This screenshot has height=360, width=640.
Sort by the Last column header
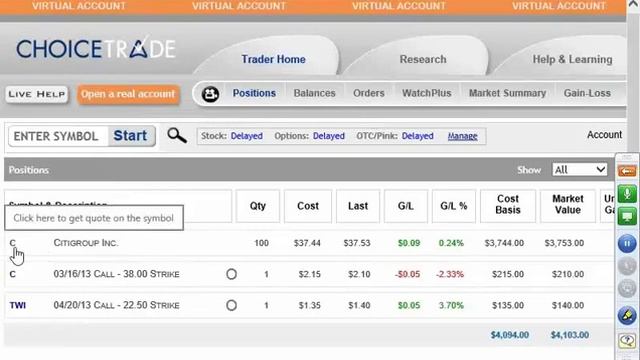[x=358, y=206]
